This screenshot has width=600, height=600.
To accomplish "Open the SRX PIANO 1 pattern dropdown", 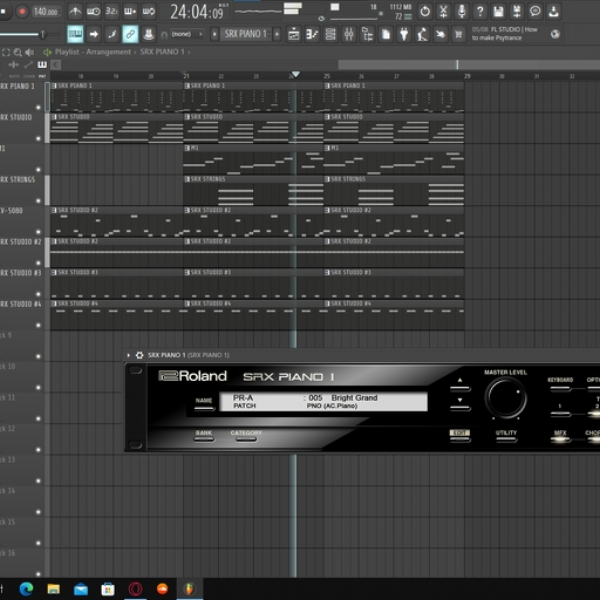I will click(x=245, y=34).
